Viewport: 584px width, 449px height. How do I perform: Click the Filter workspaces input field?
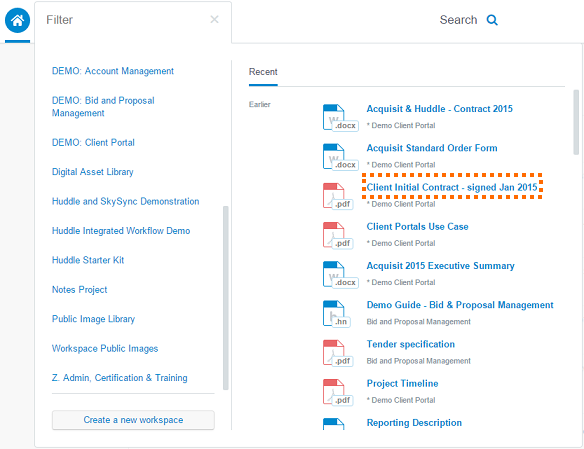[x=127, y=20]
